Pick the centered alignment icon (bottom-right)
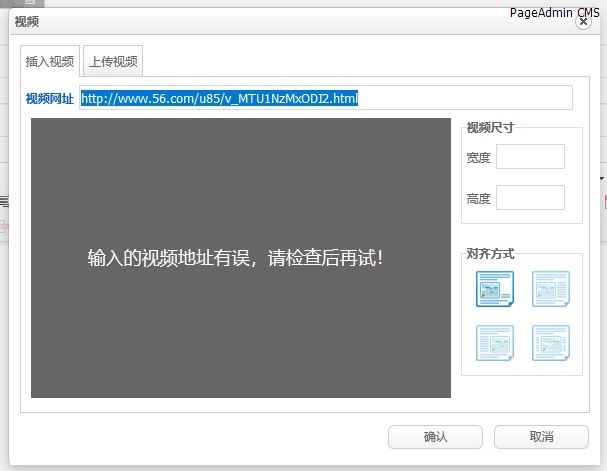This screenshot has width=607, height=471. tap(551, 343)
